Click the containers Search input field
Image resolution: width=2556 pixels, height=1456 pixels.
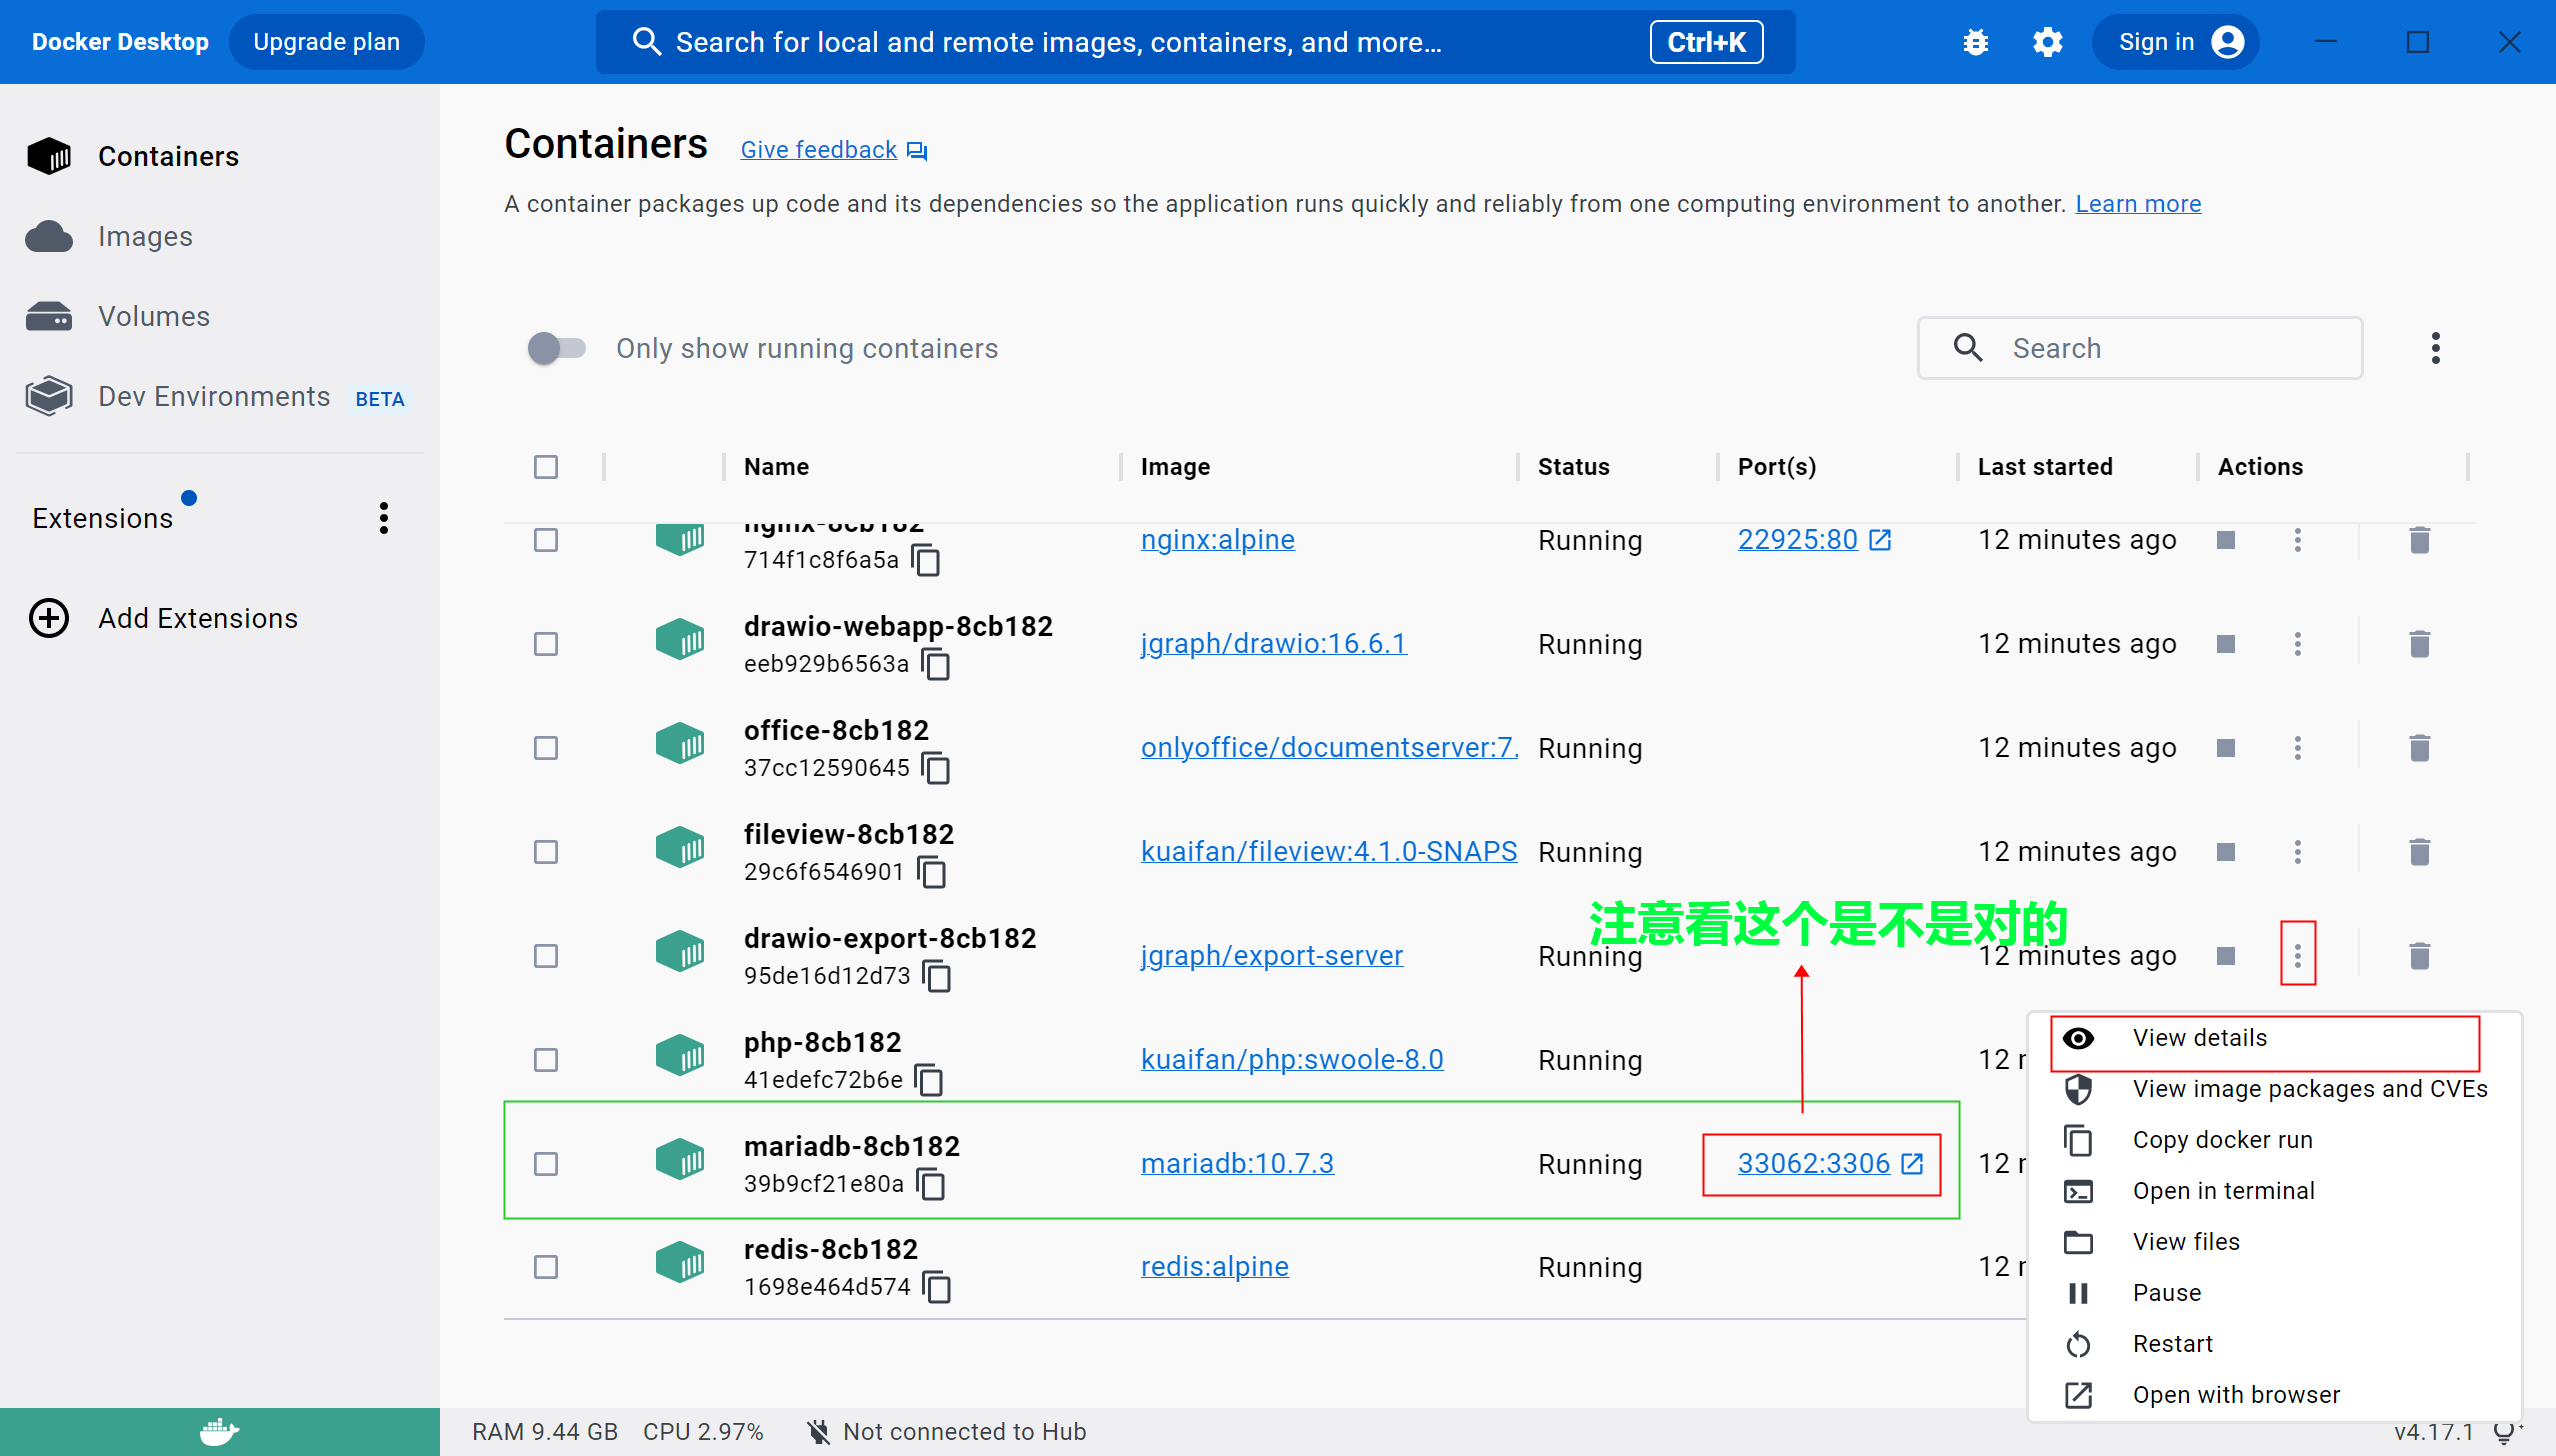2140,348
